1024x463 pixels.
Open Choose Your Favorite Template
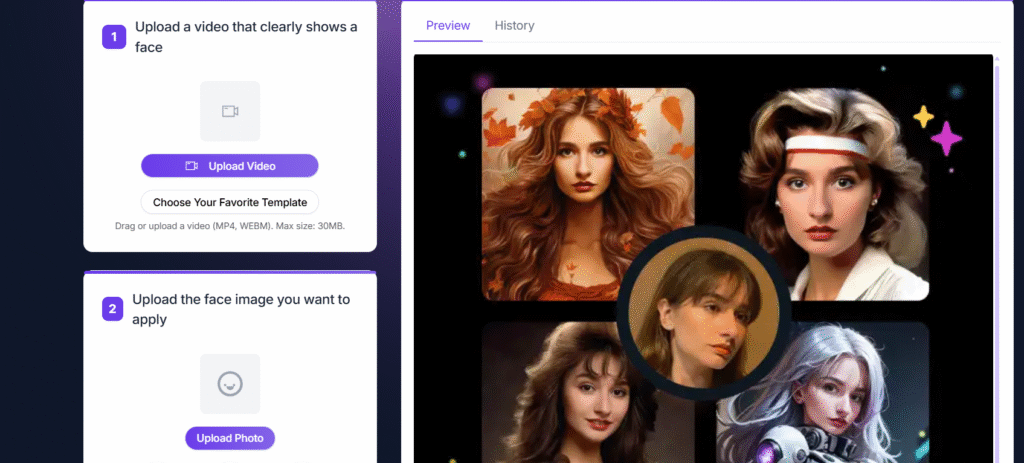point(230,202)
